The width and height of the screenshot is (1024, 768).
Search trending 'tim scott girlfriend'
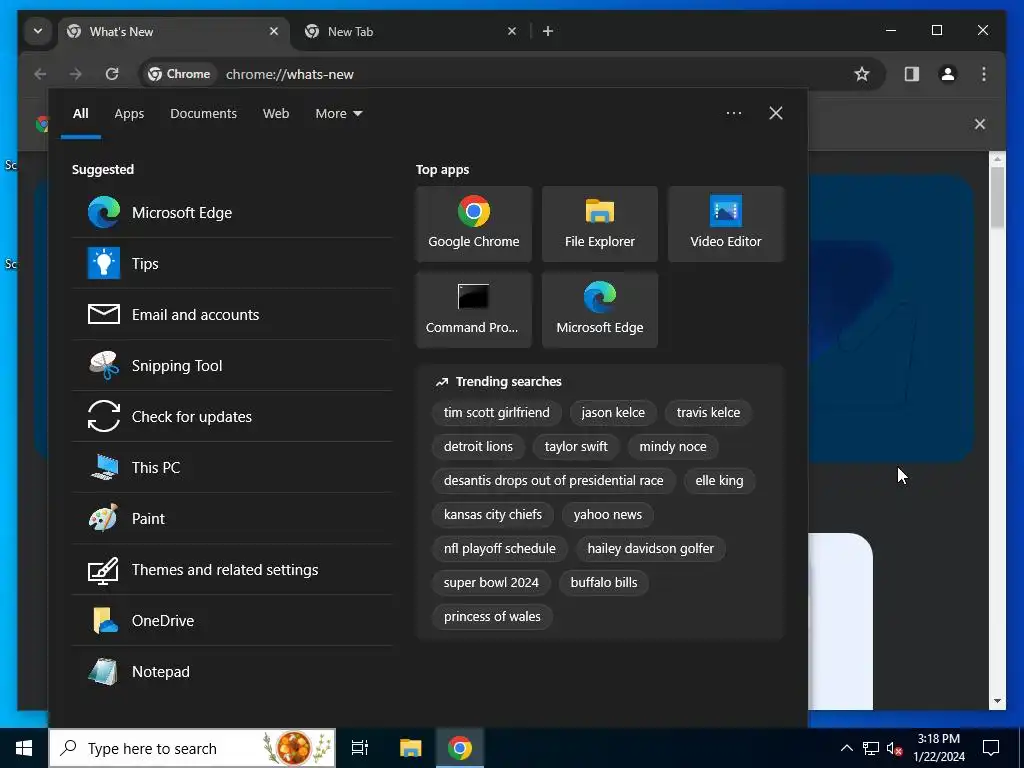pos(496,413)
